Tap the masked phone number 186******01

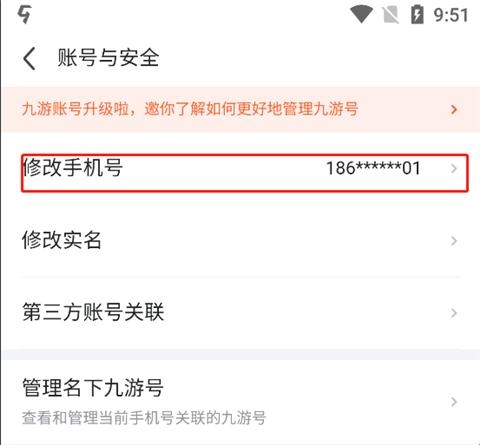(x=373, y=168)
